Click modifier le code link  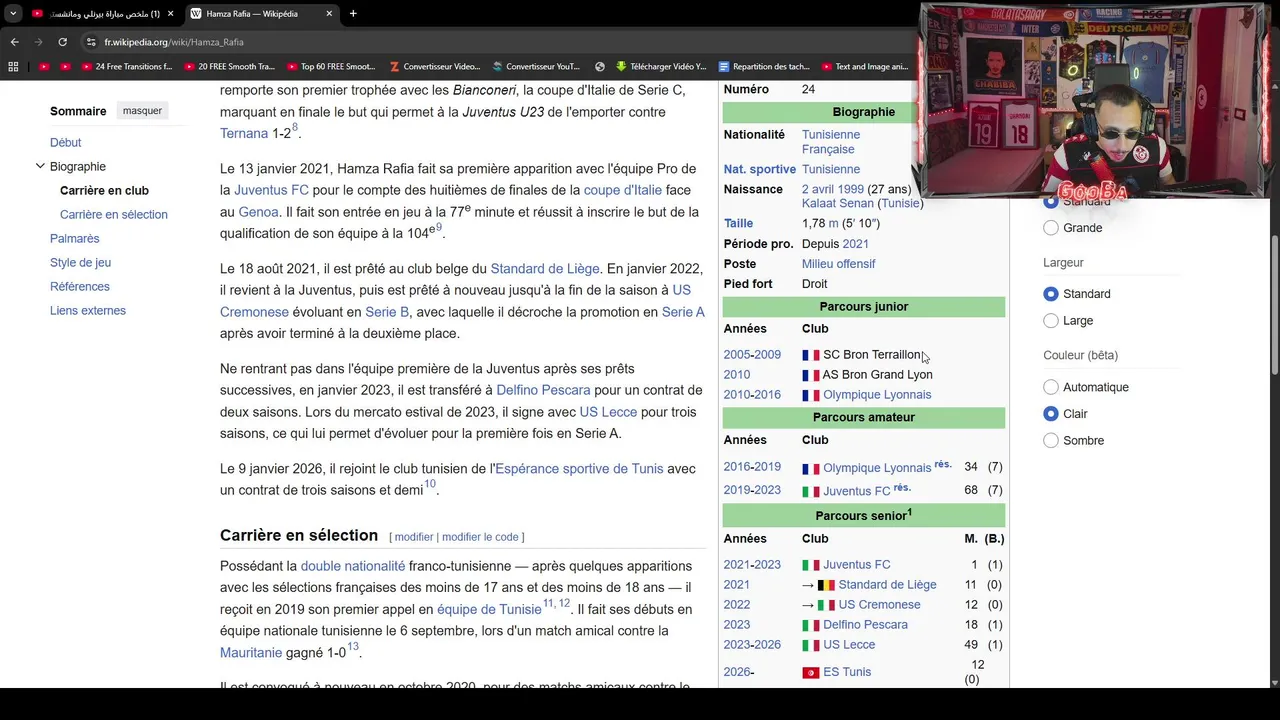(x=481, y=537)
